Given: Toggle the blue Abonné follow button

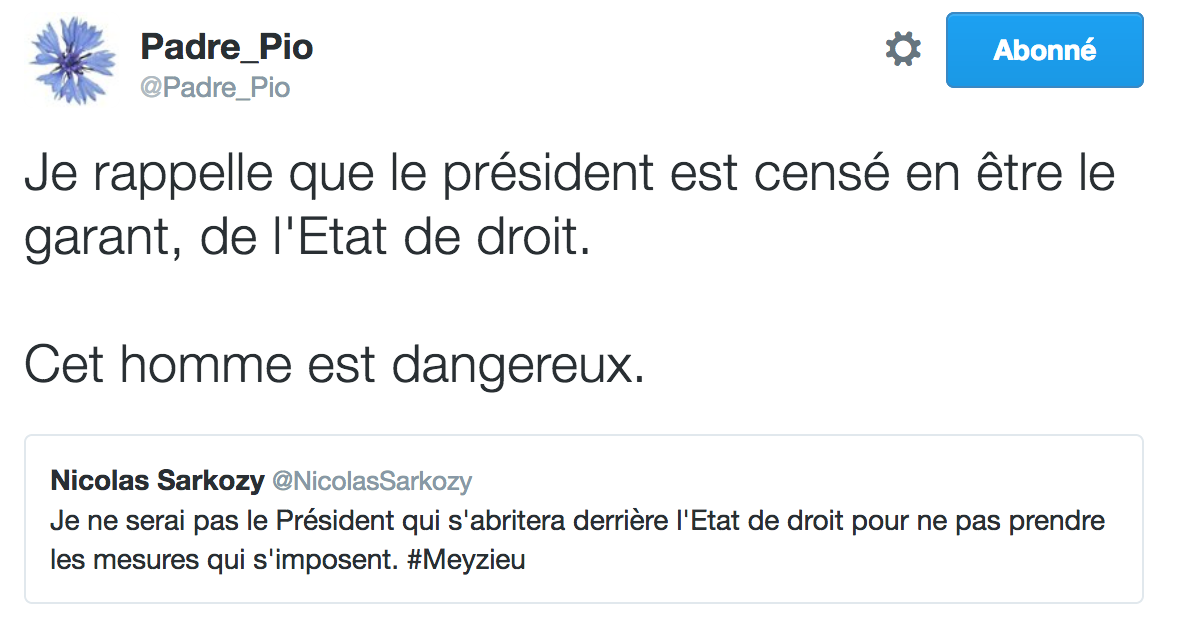Looking at the screenshot, I should [x=1044, y=50].
